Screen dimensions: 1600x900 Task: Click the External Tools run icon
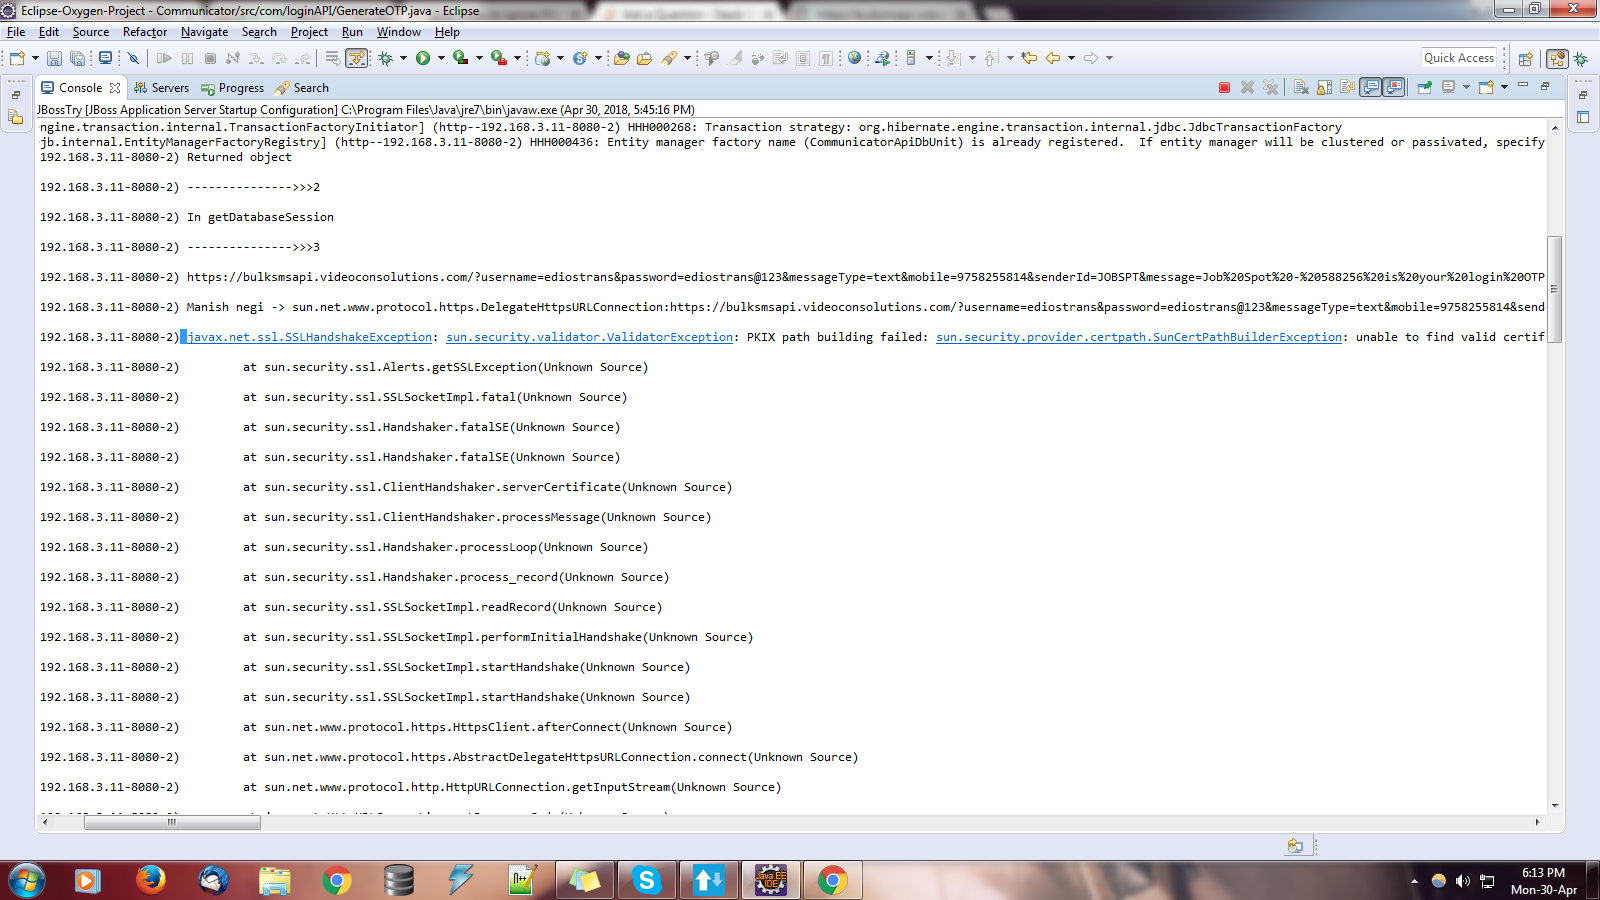498,58
